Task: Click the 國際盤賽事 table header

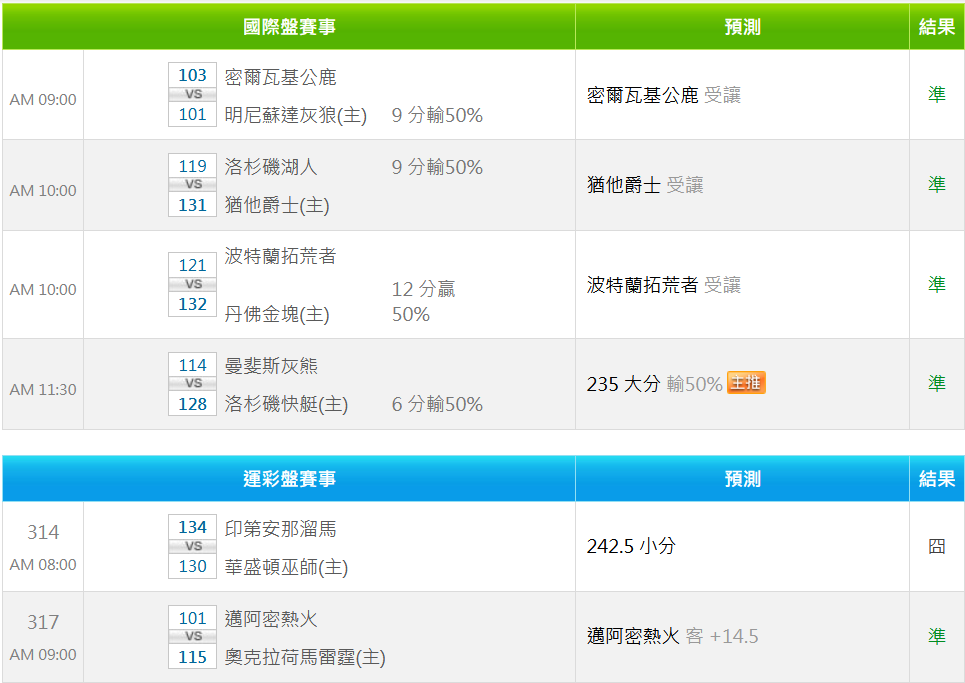Action: click(289, 27)
